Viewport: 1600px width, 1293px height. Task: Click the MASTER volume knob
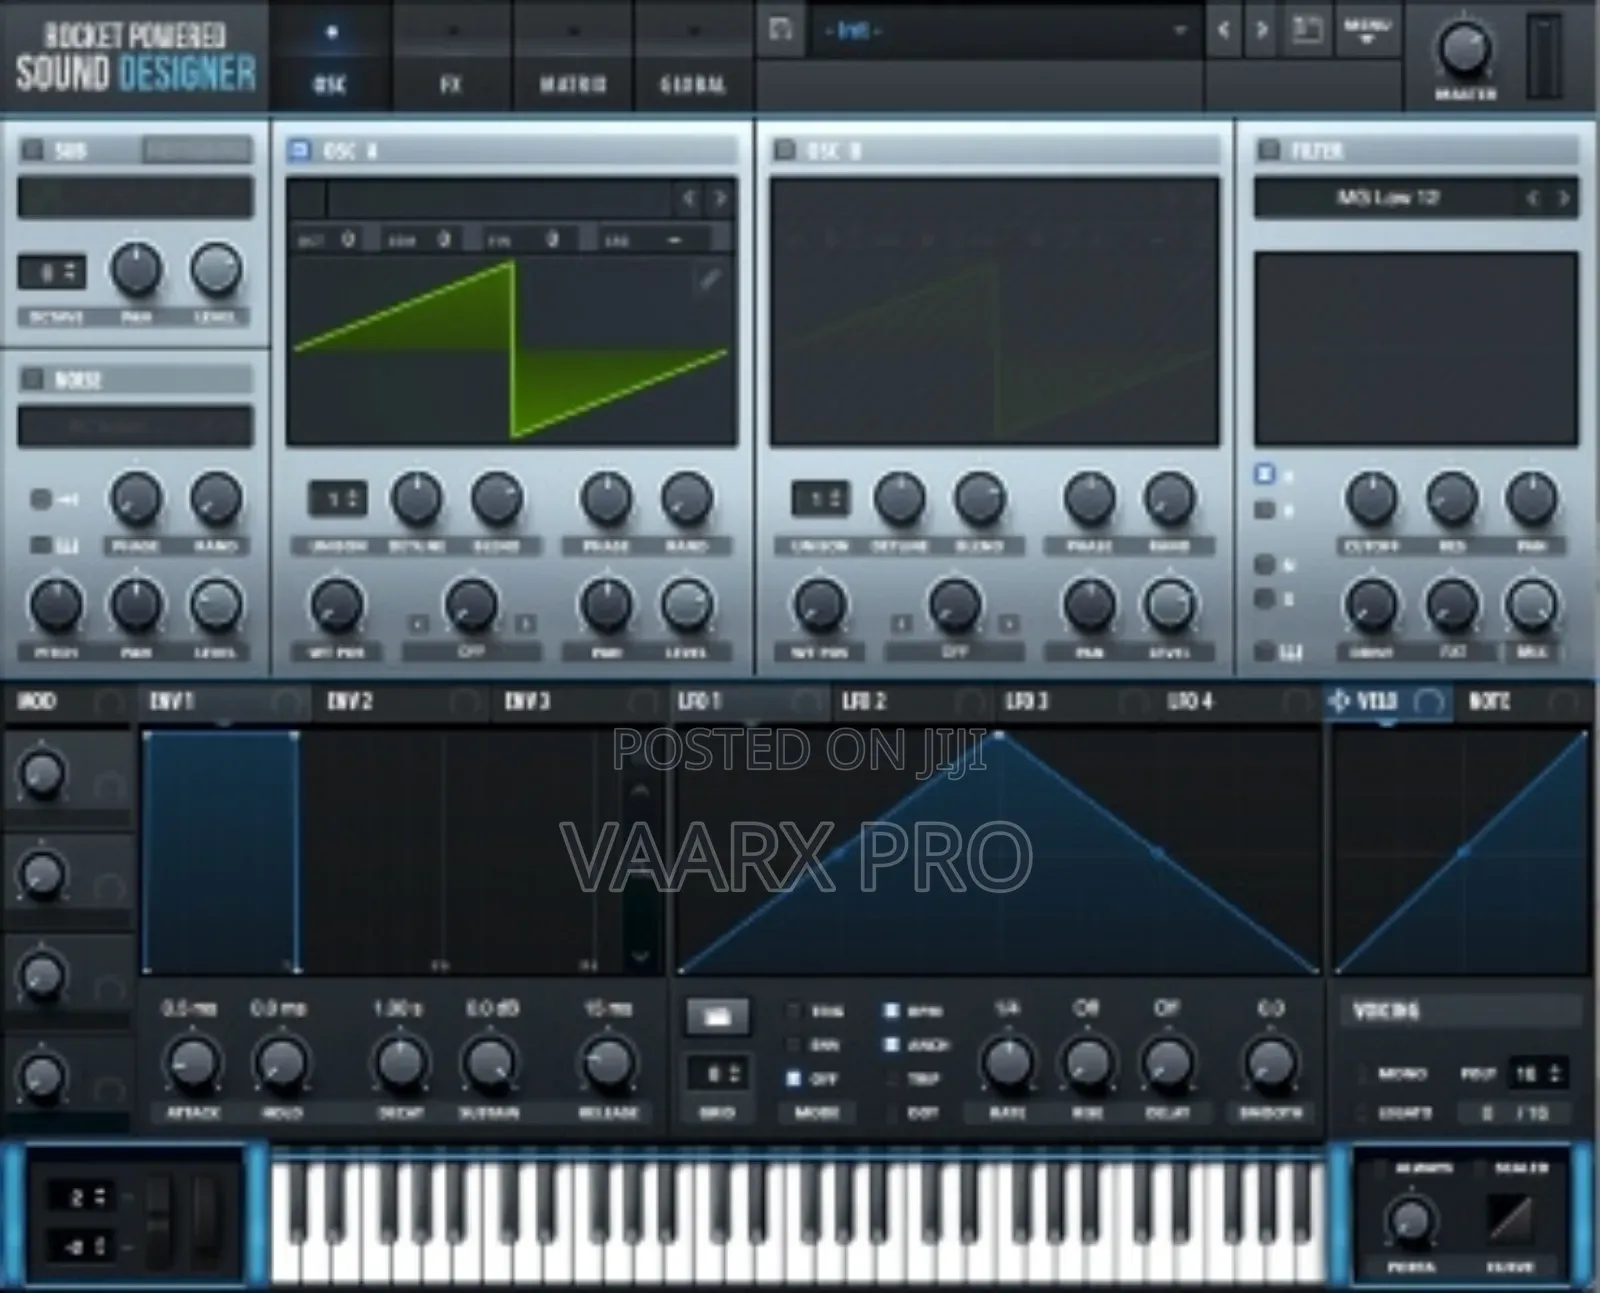pyautogui.click(x=1465, y=48)
